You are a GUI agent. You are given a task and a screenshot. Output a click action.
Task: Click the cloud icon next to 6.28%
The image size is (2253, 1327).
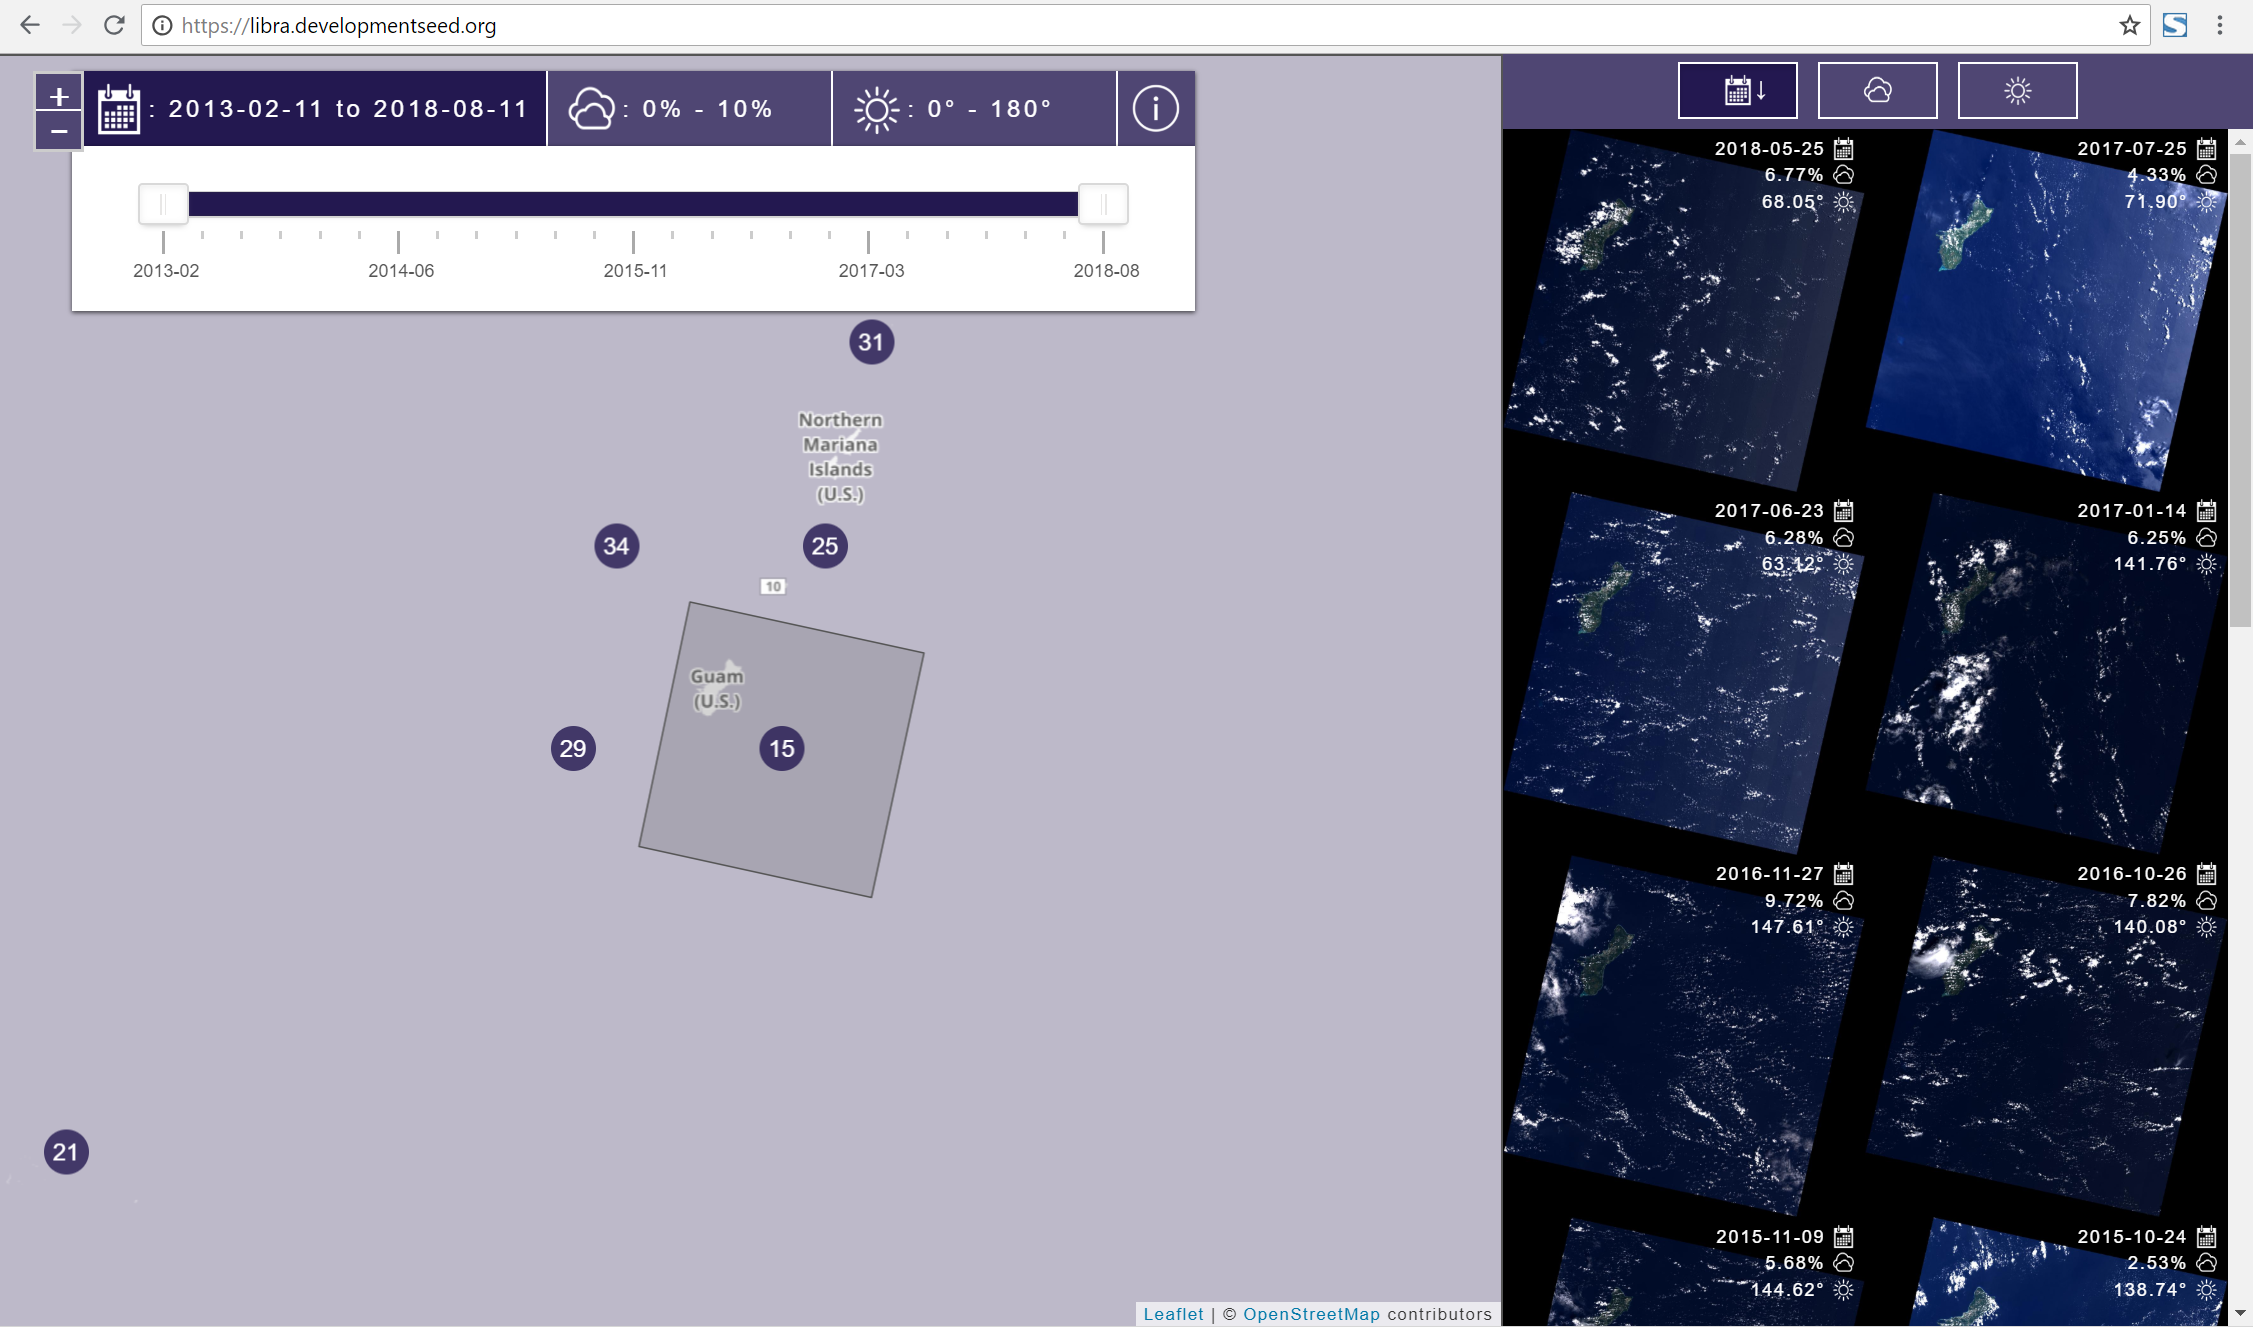click(1844, 538)
